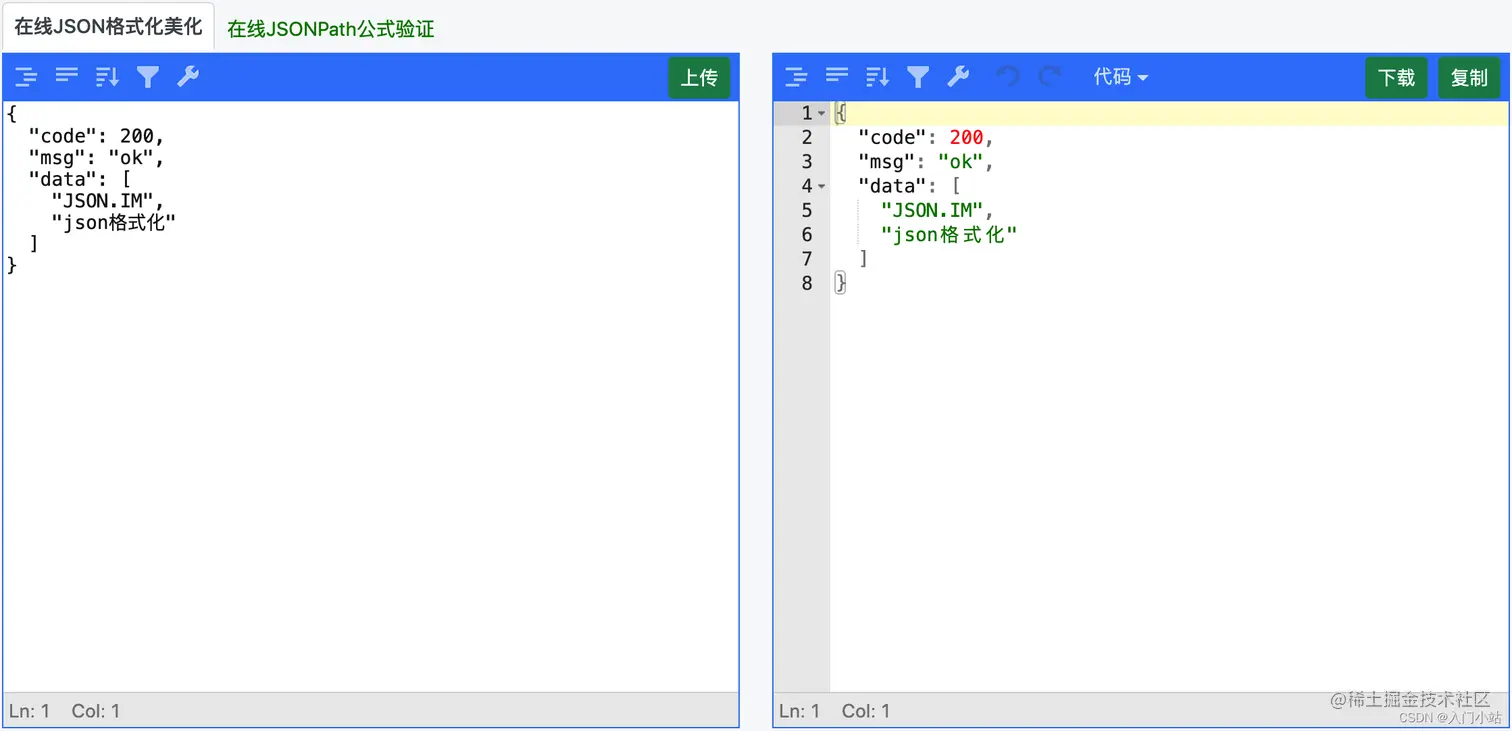Collapse the data array at line 4
1512x731 pixels.
pos(822,186)
